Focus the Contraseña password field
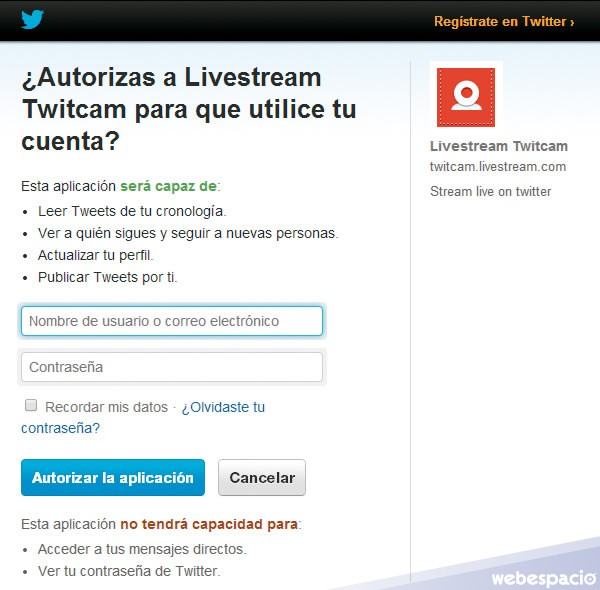The image size is (600, 590). tap(172, 367)
